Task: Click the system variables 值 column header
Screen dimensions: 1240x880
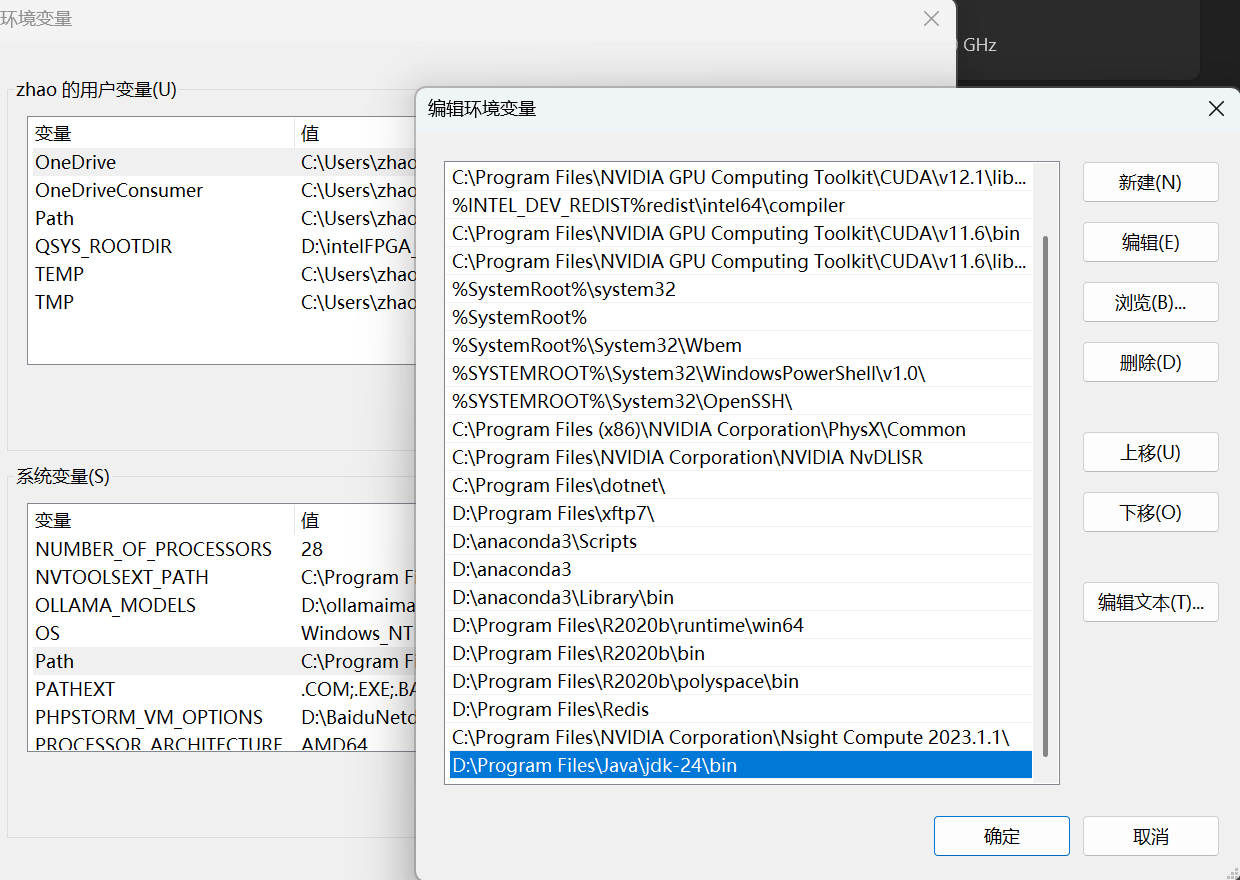Action: (355, 520)
